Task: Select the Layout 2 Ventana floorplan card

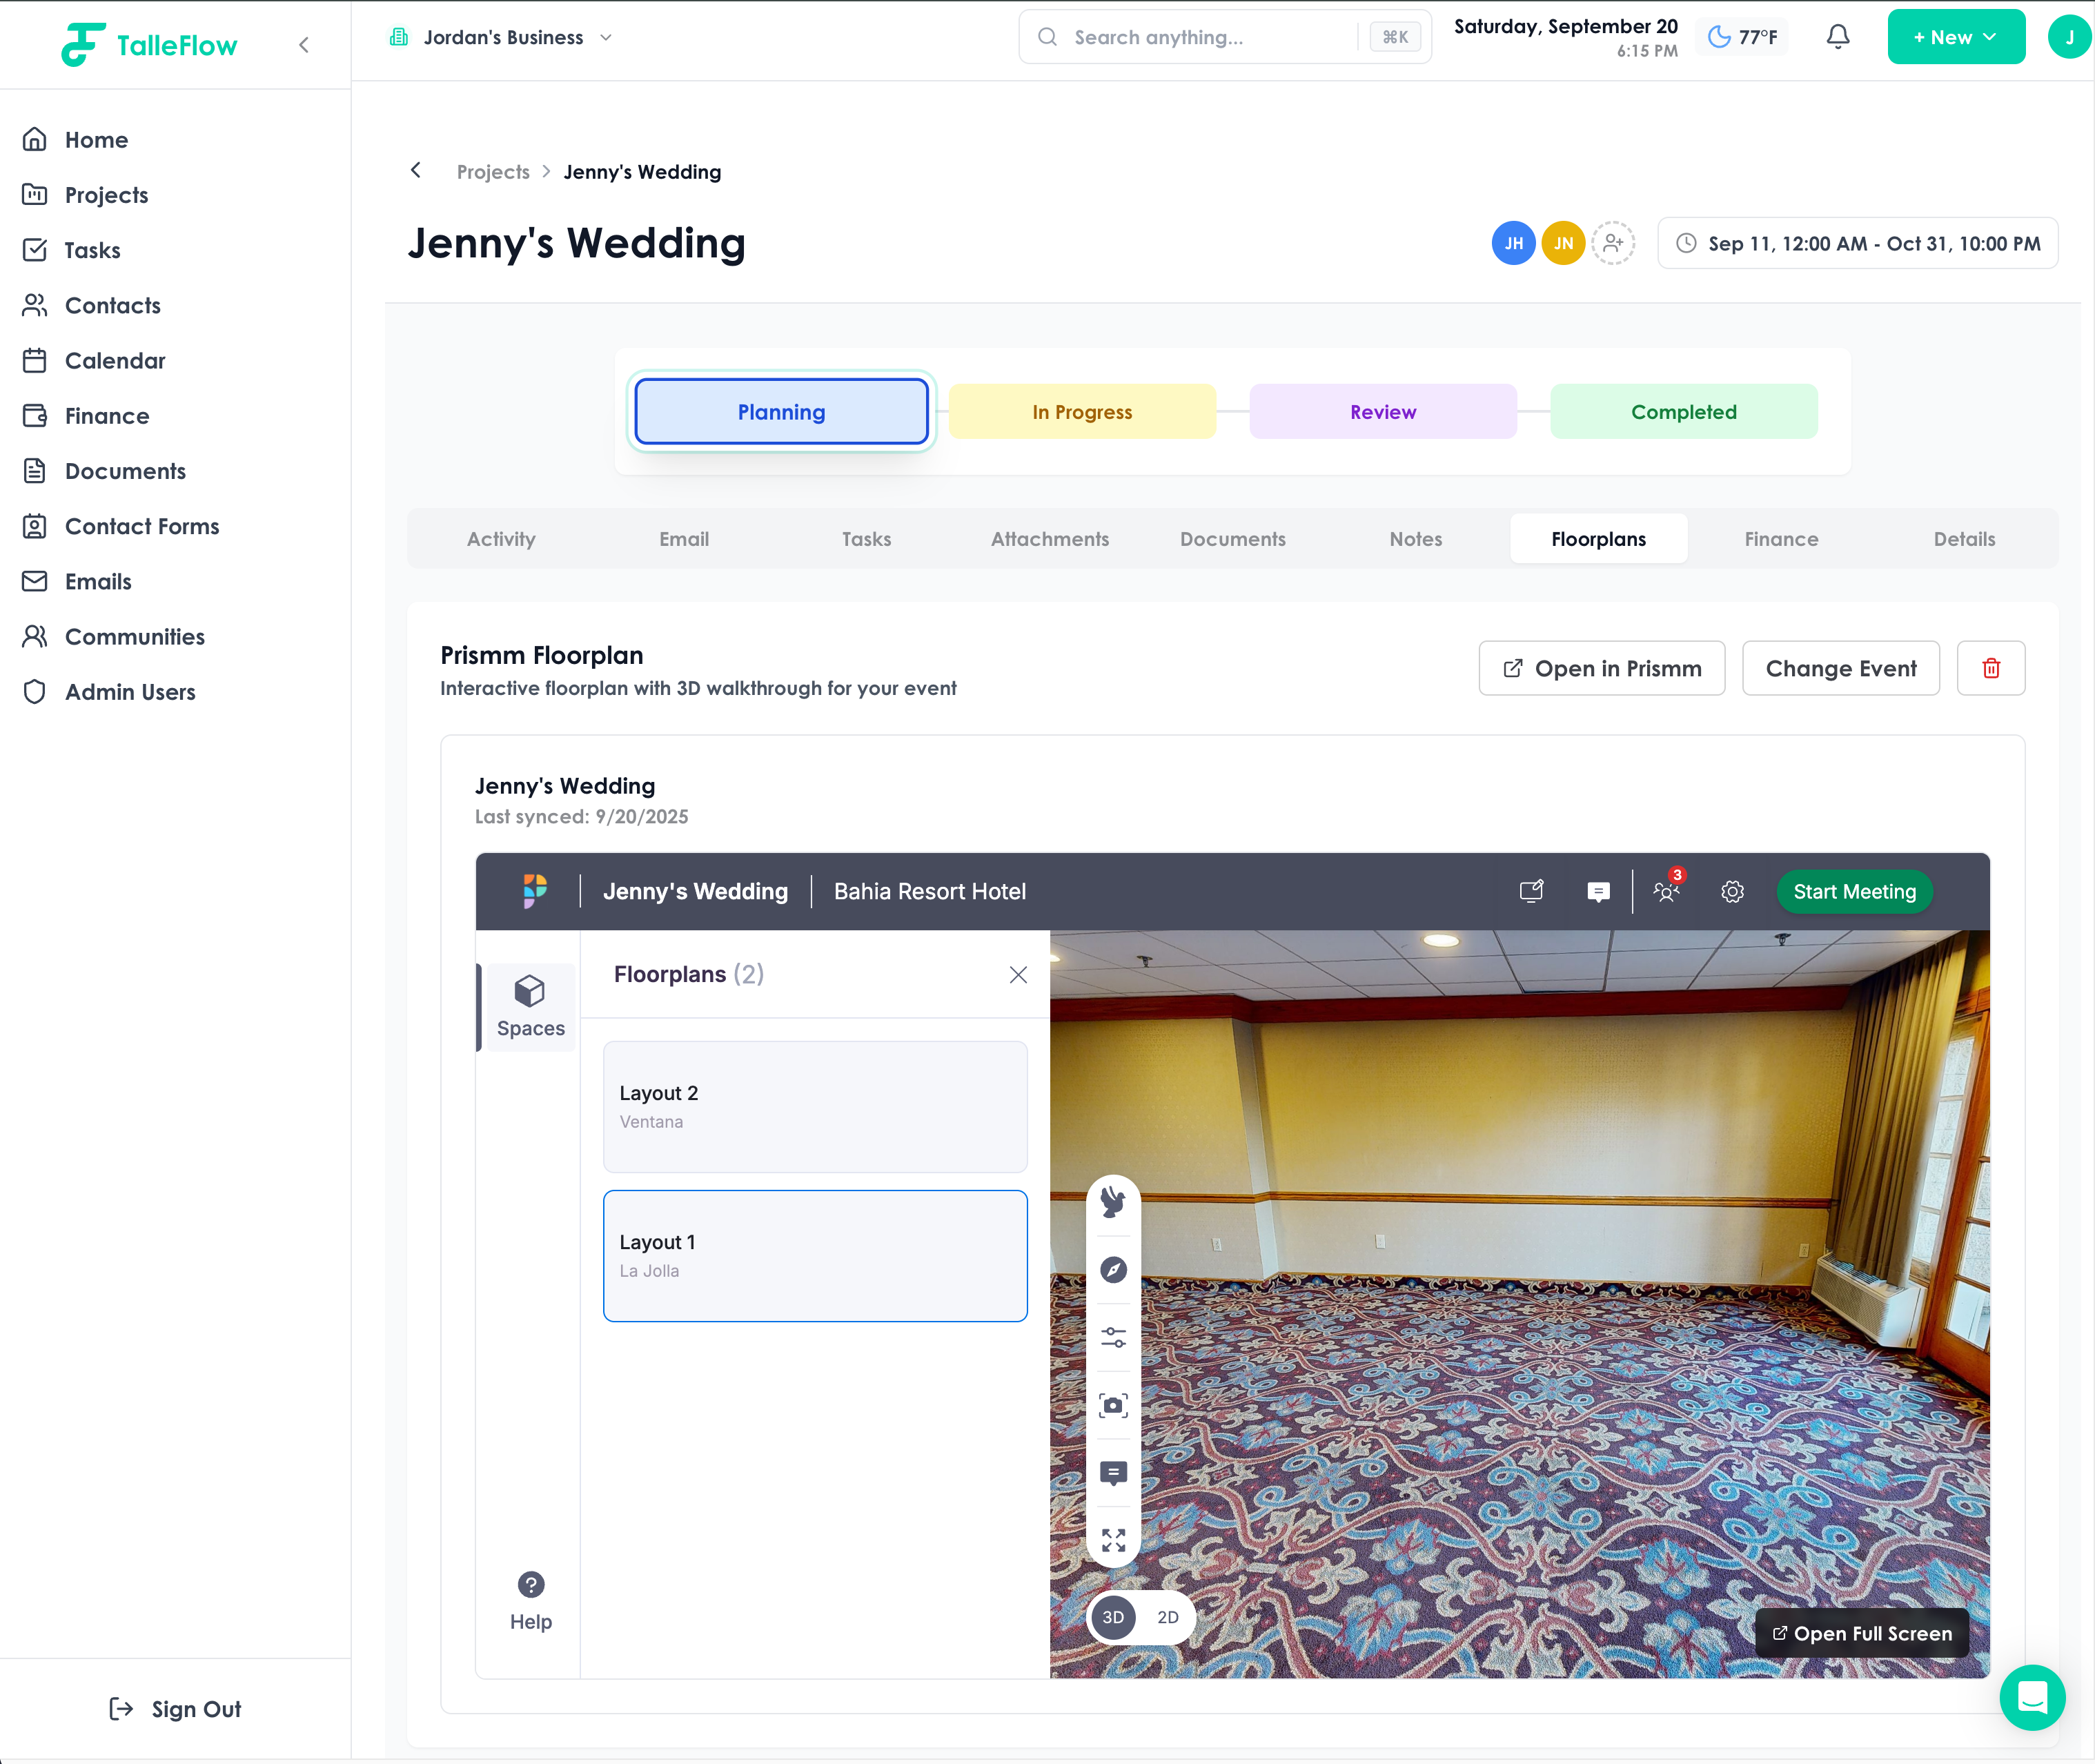Action: [815, 1106]
